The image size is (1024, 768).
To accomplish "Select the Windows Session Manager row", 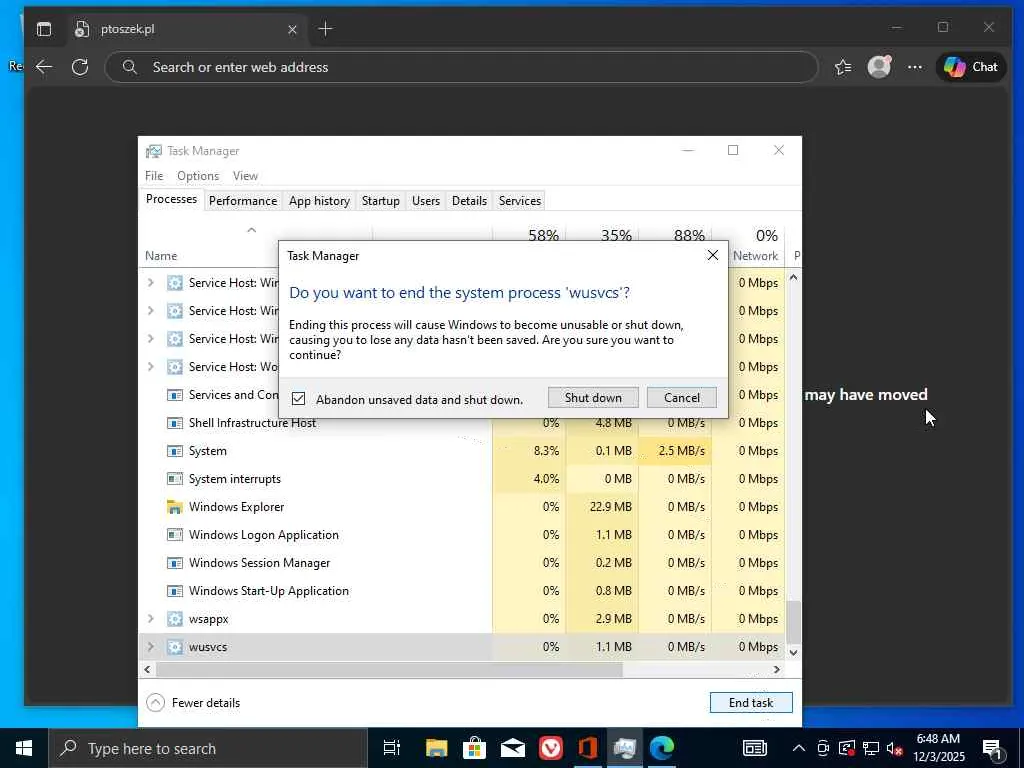I will [462, 563].
